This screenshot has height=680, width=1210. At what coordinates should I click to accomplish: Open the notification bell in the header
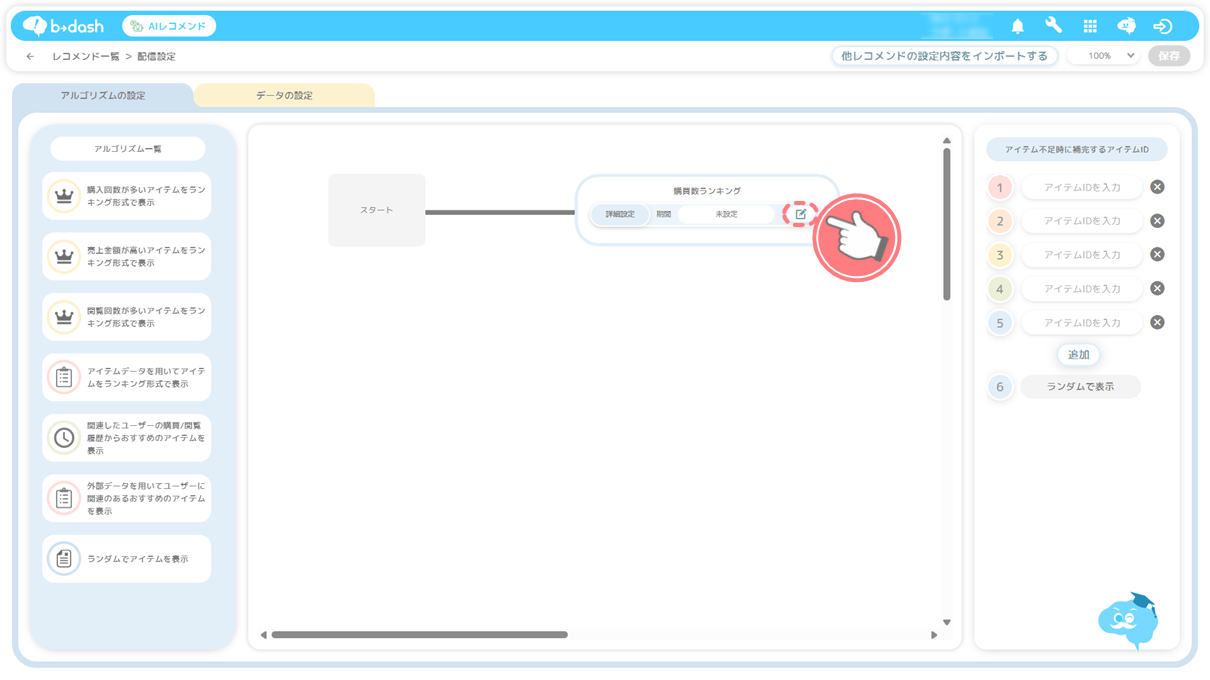point(1017,27)
